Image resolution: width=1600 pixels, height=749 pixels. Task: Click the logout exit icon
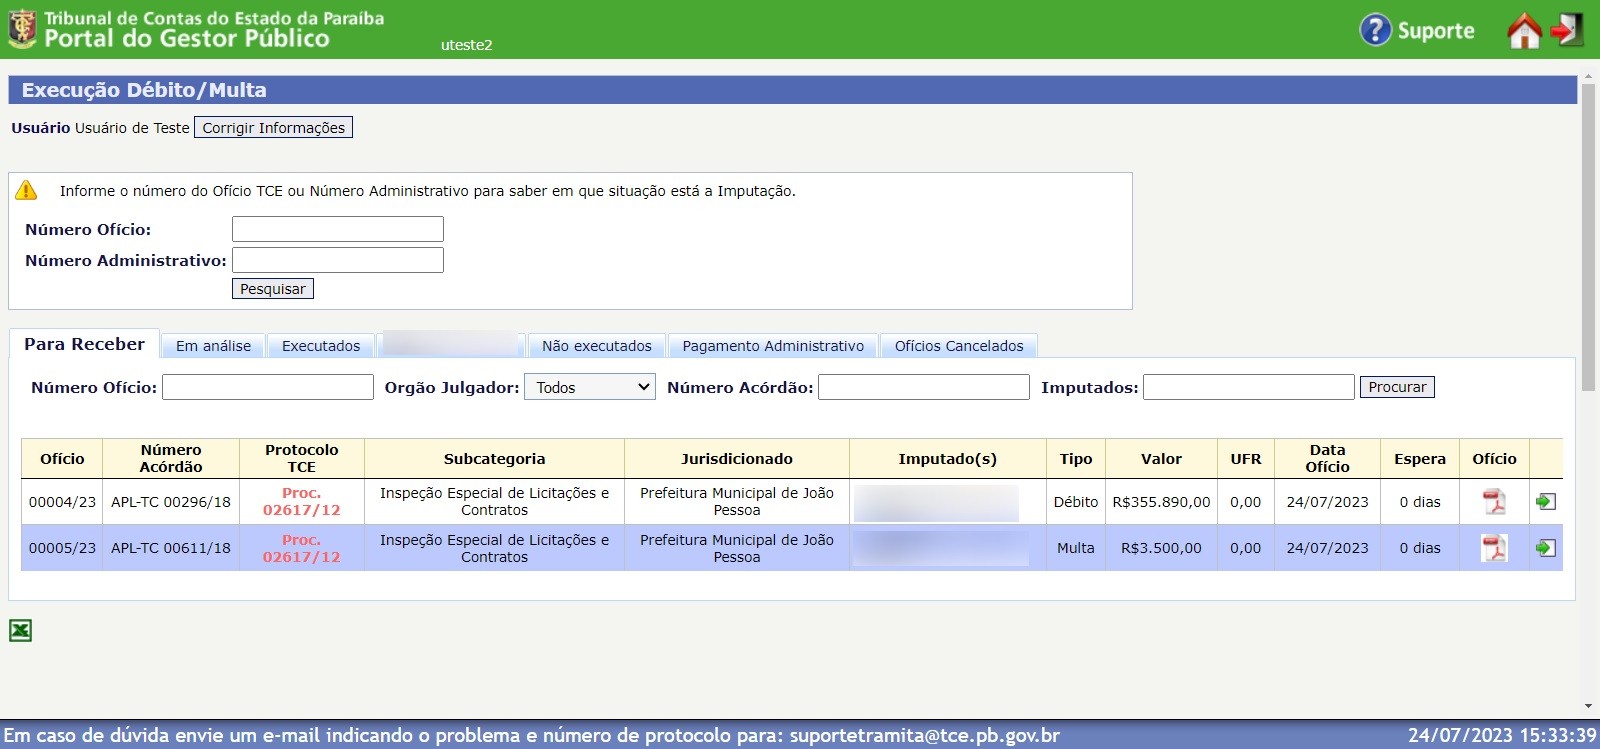(1567, 29)
